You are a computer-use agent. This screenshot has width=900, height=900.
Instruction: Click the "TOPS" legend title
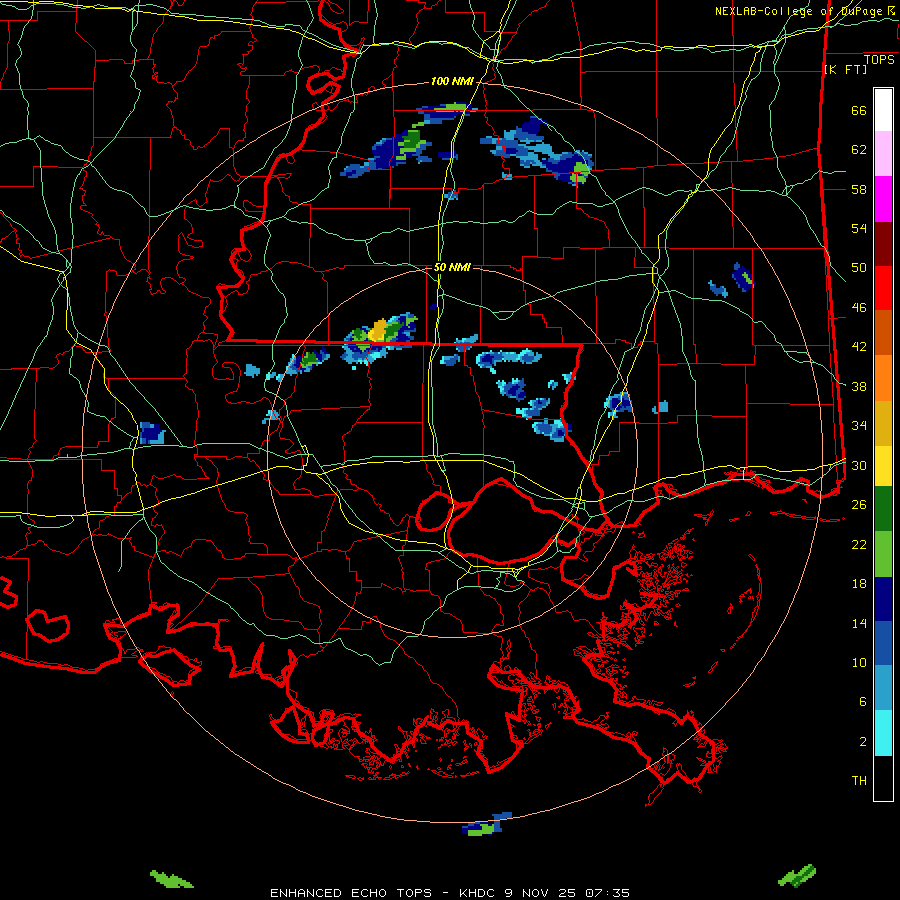[x=879, y=60]
